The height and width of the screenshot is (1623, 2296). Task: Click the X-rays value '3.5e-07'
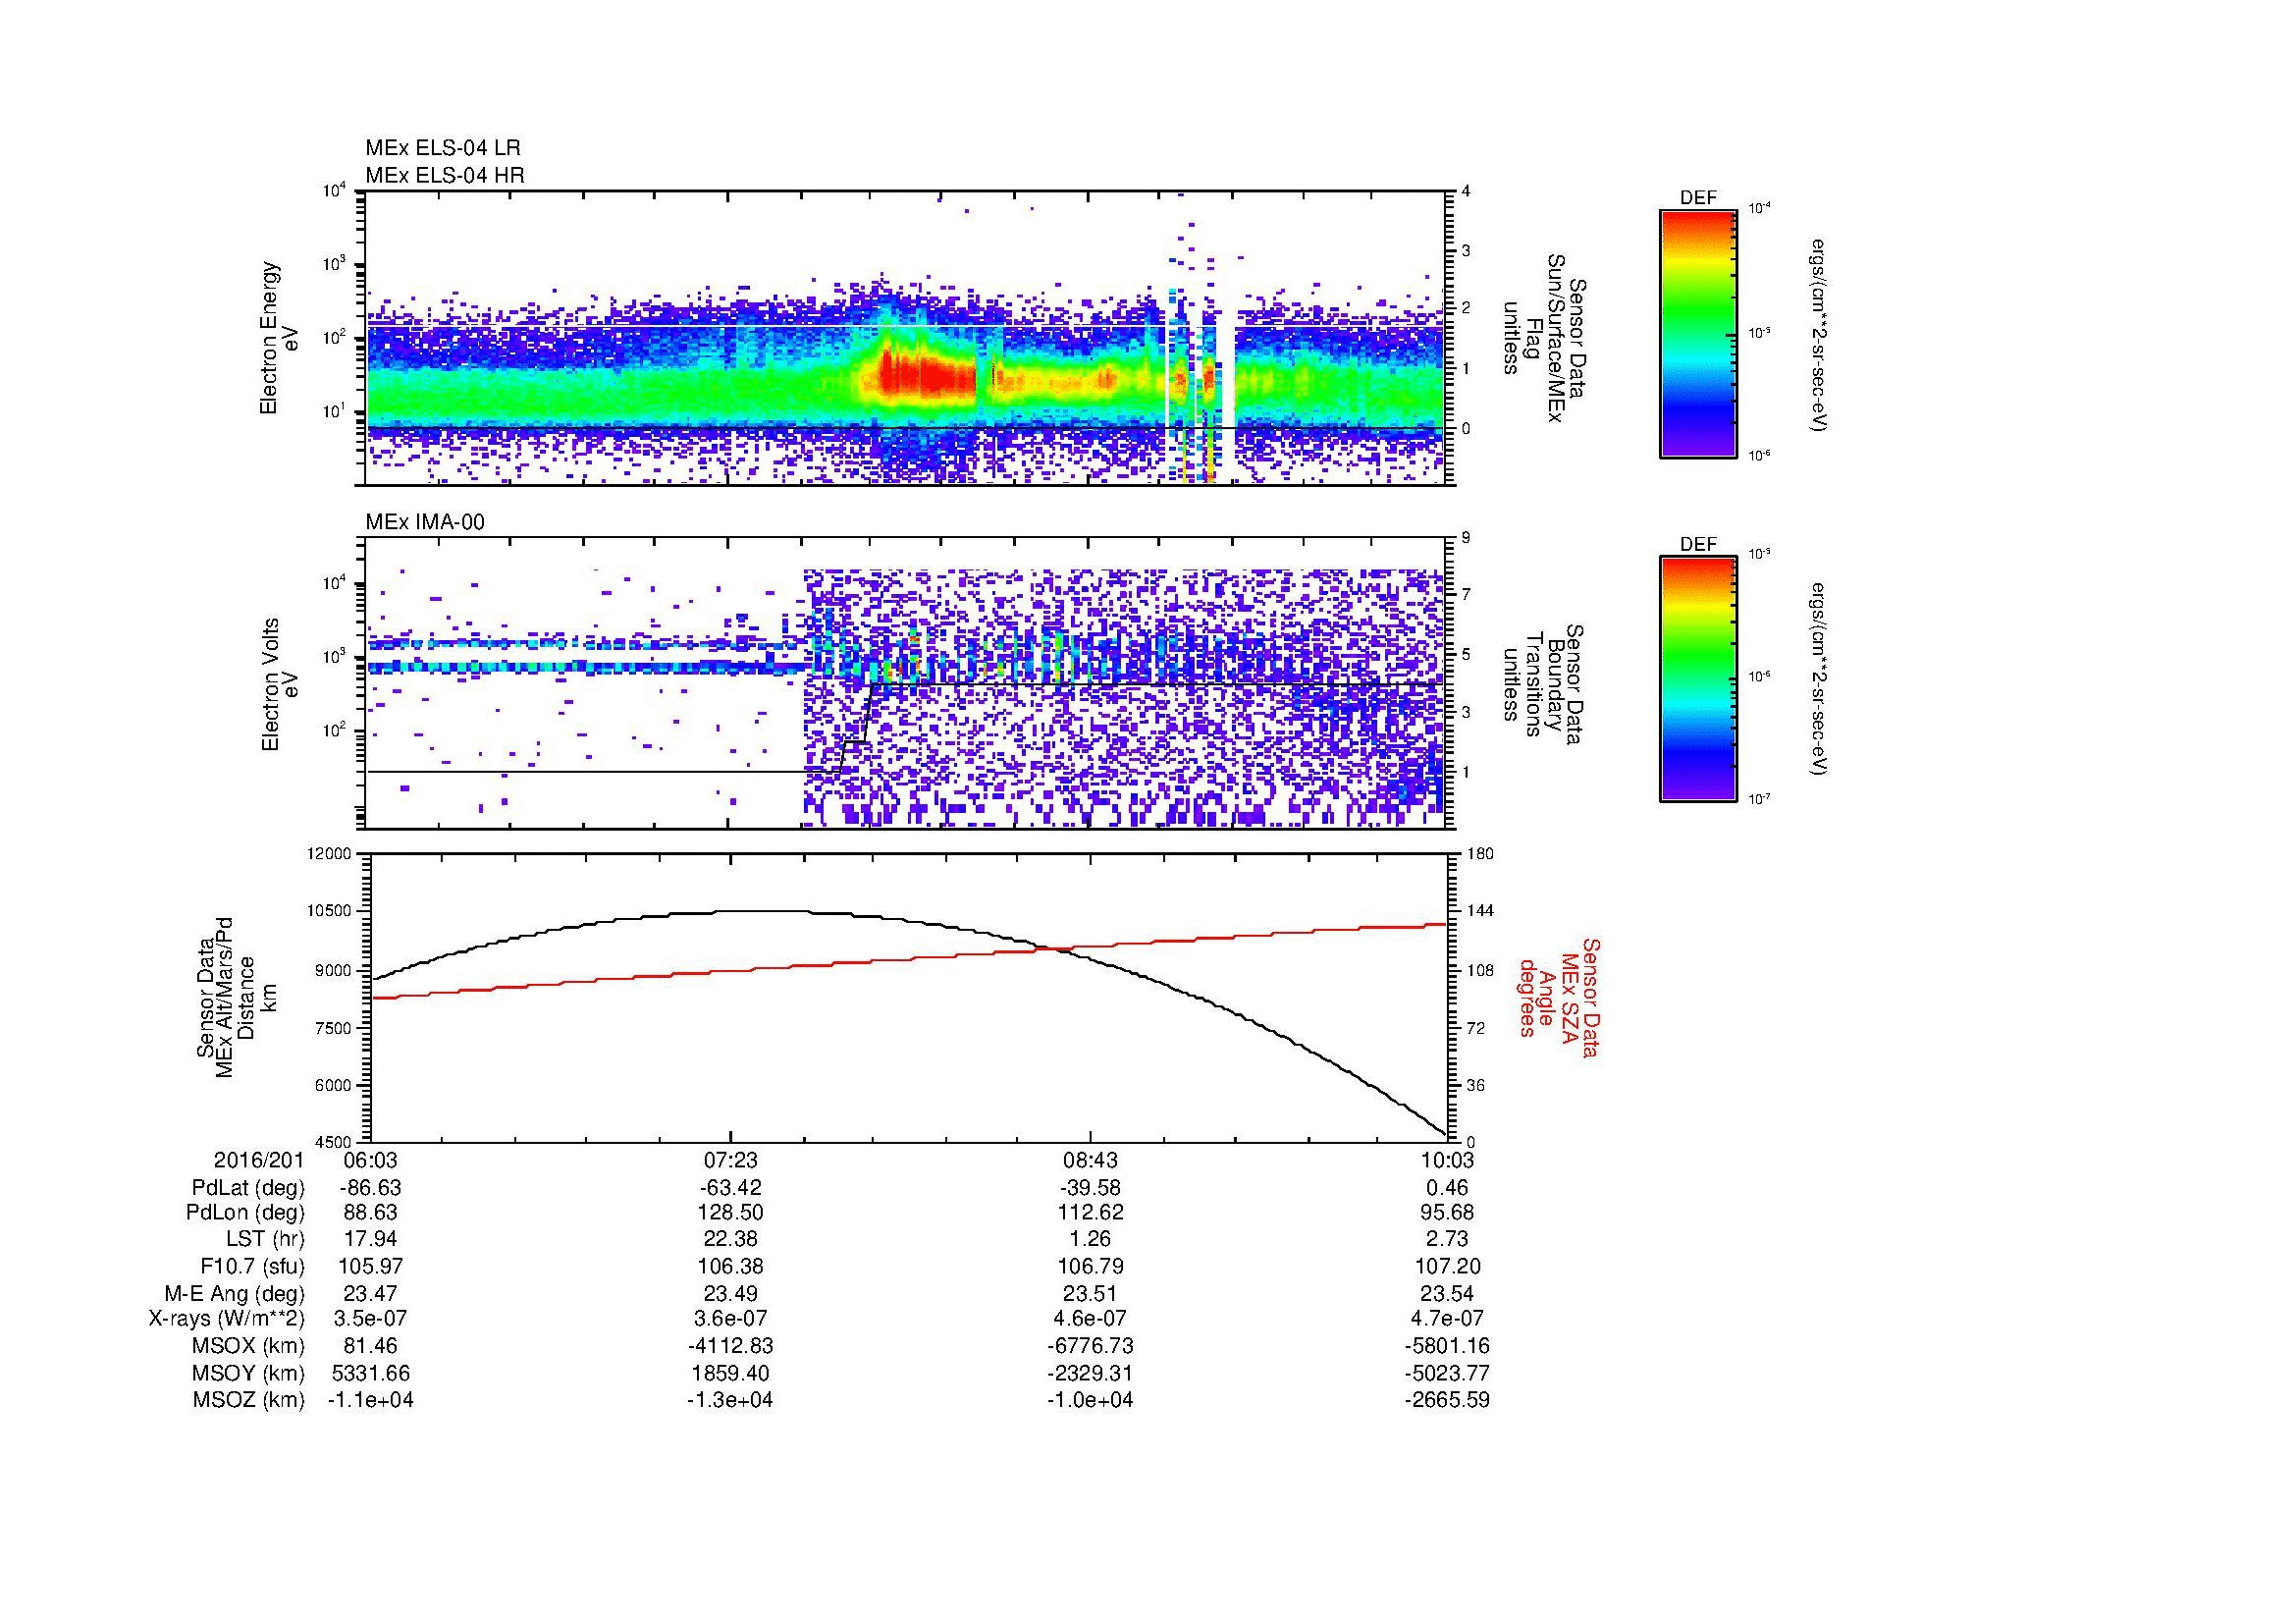click(370, 1319)
